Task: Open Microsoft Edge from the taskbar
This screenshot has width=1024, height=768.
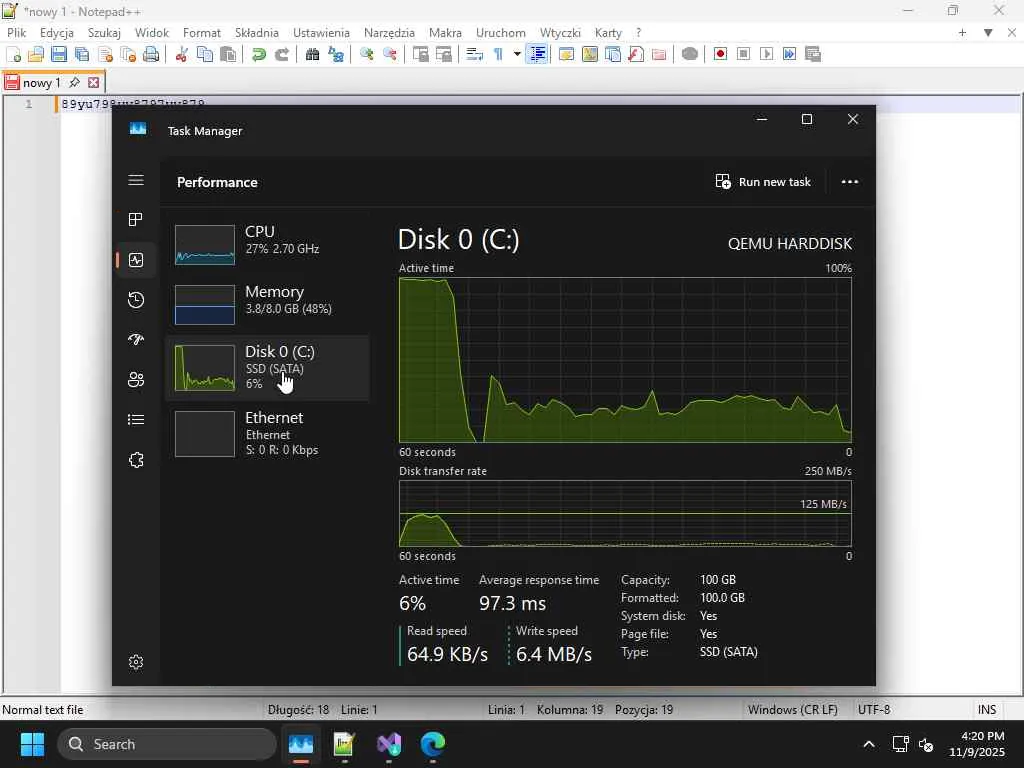Action: [432, 744]
